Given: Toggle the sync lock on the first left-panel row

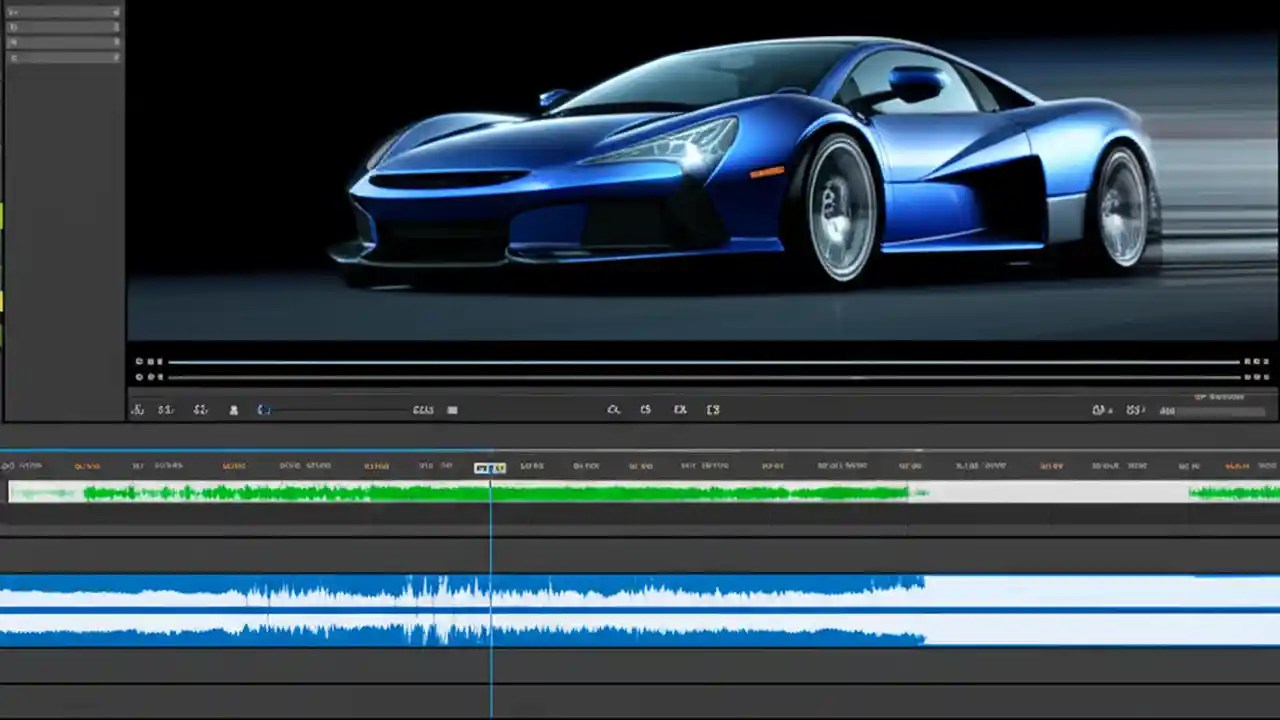Looking at the screenshot, I should point(114,12).
